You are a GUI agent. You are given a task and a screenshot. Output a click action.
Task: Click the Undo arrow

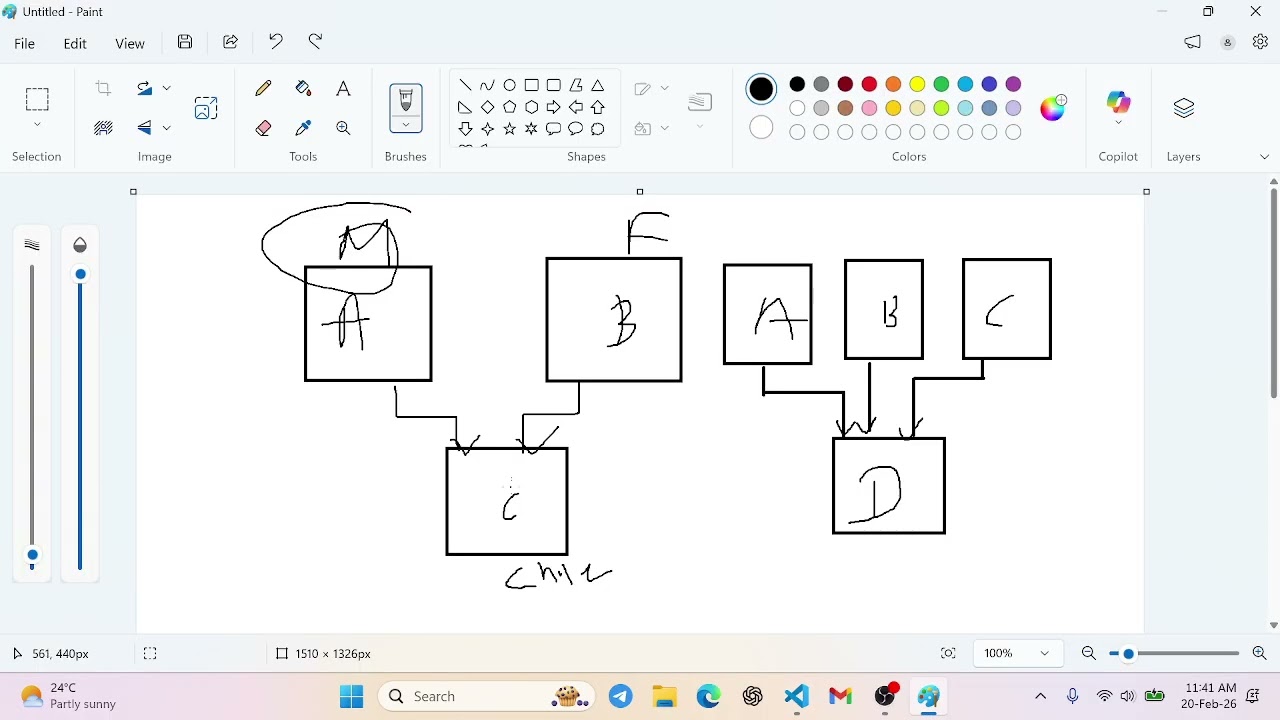pos(276,42)
